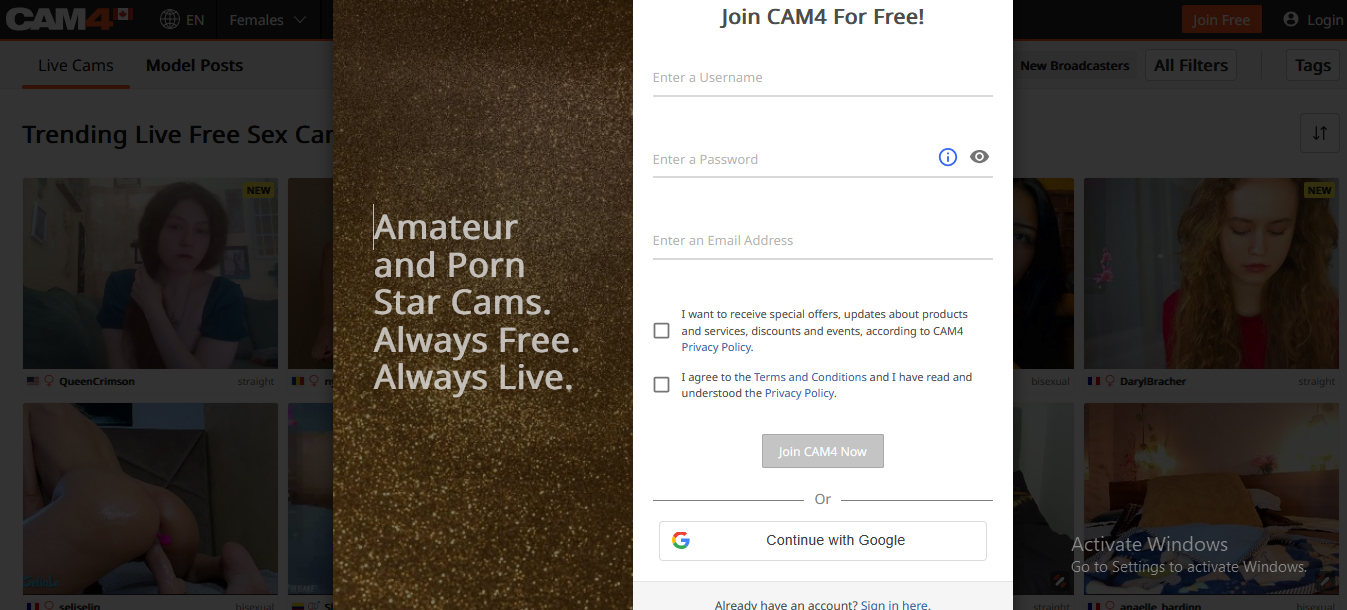Viewport: 1347px width, 610px height.
Task: Select the Login user icon
Action: [1290, 19]
